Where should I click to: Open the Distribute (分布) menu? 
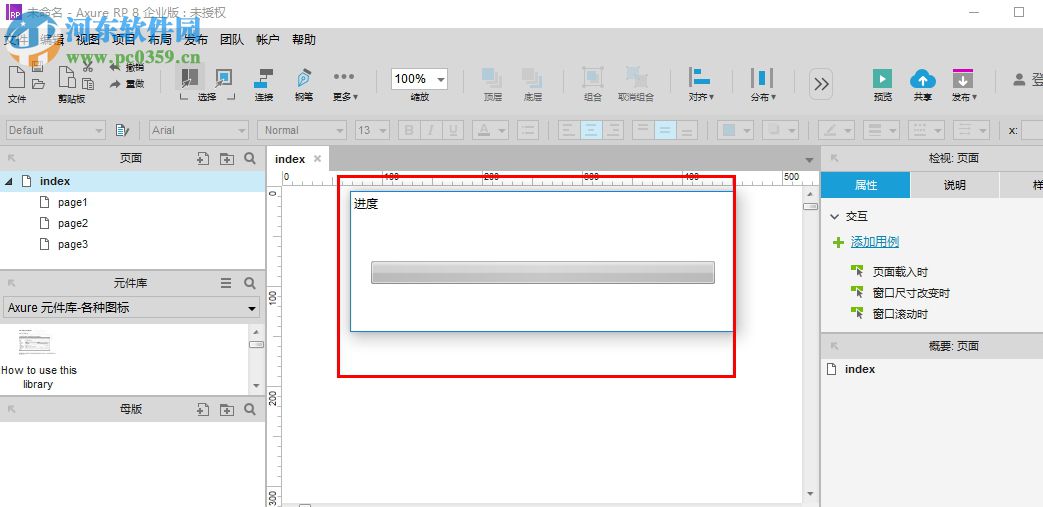click(x=762, y=84)
